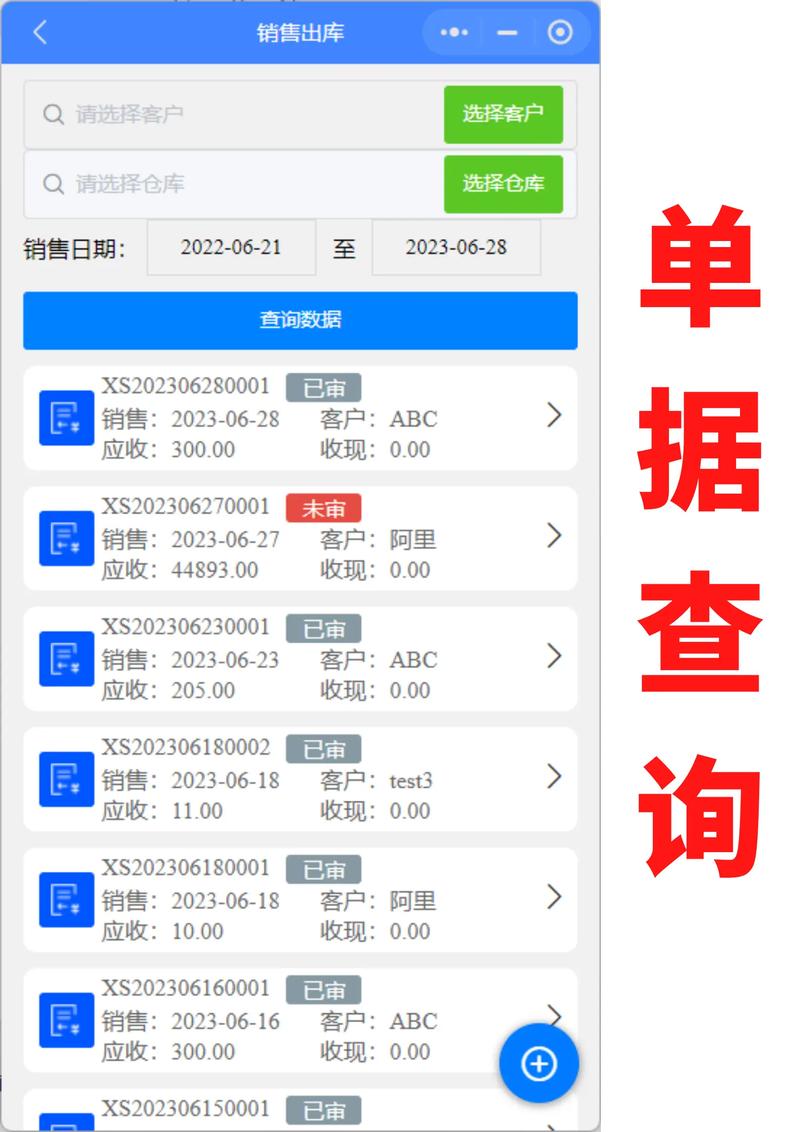Image resolution: width=800 pixels, height=1132 pixels.
Task: Click the document icon for XS202306180002
Action: pos(66,779)
